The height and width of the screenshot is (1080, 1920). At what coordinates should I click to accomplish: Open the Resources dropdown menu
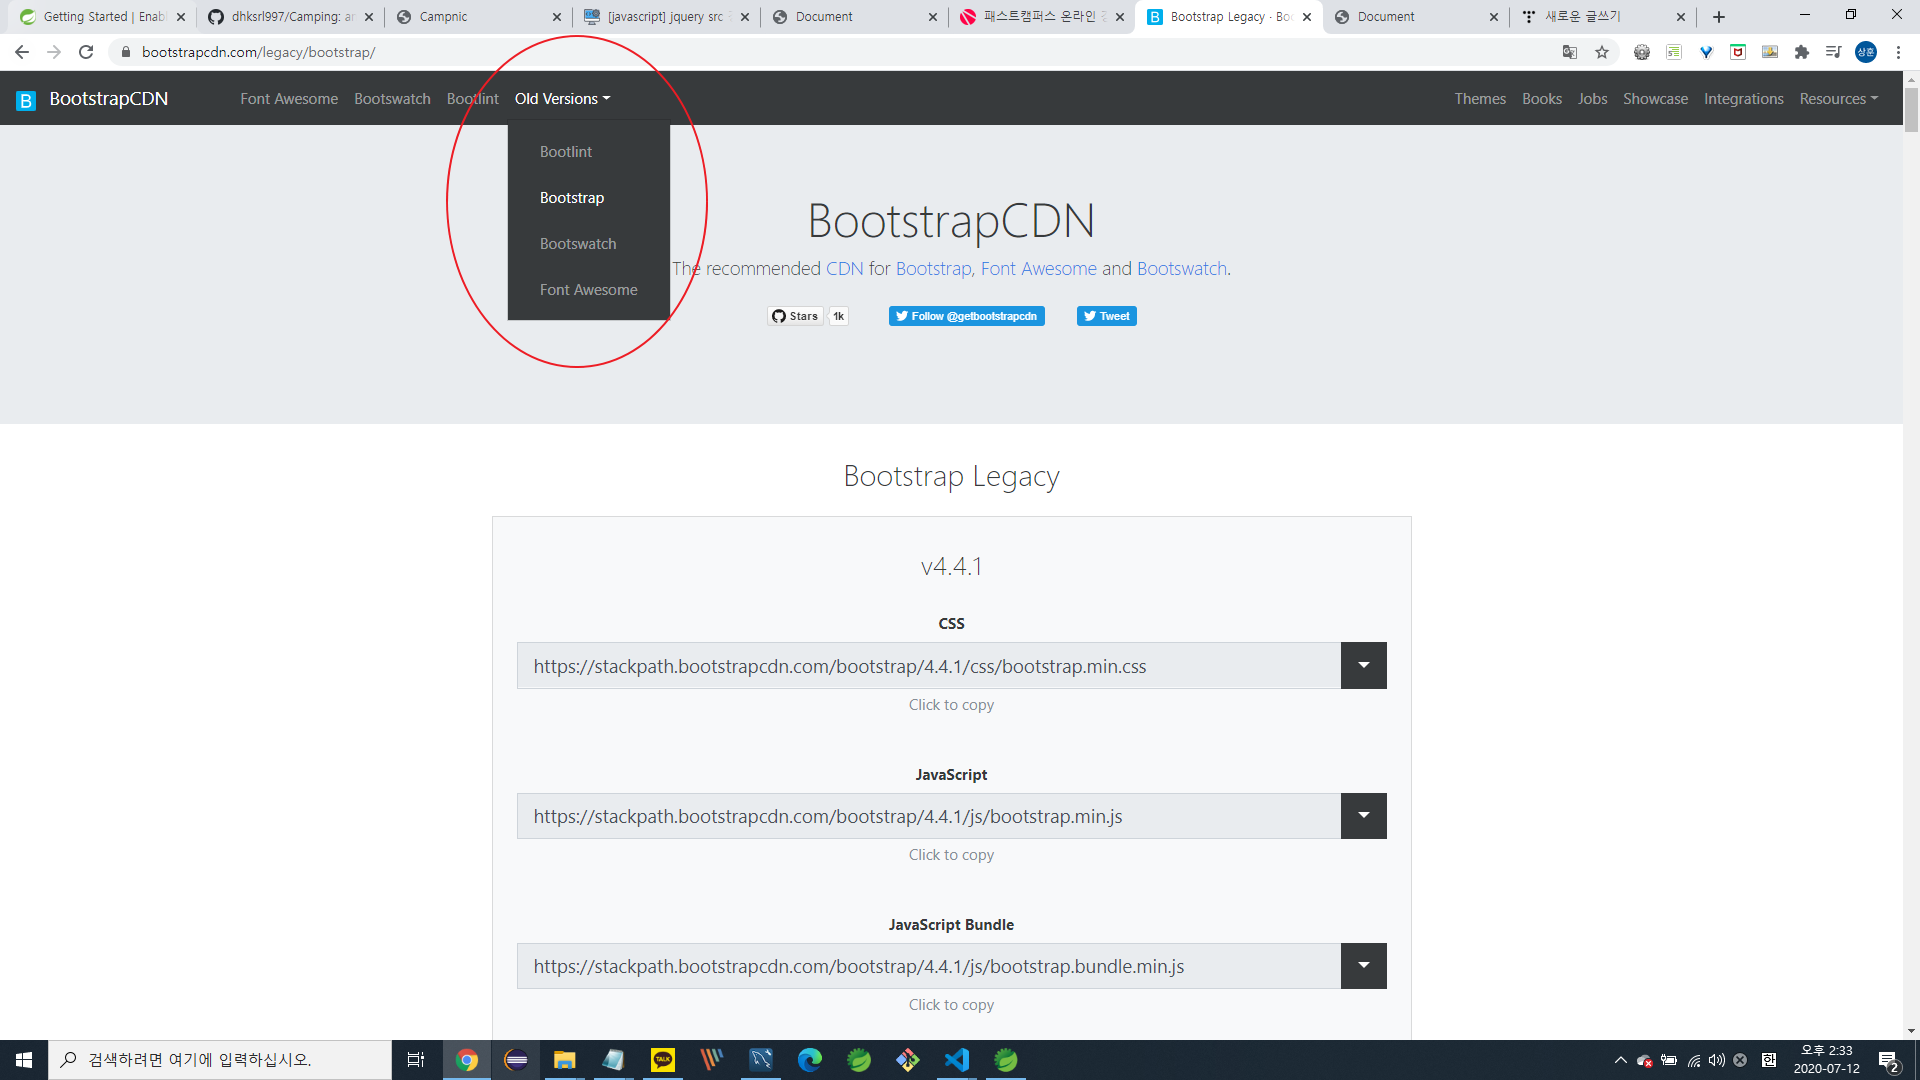click(x=1838, y=99)
